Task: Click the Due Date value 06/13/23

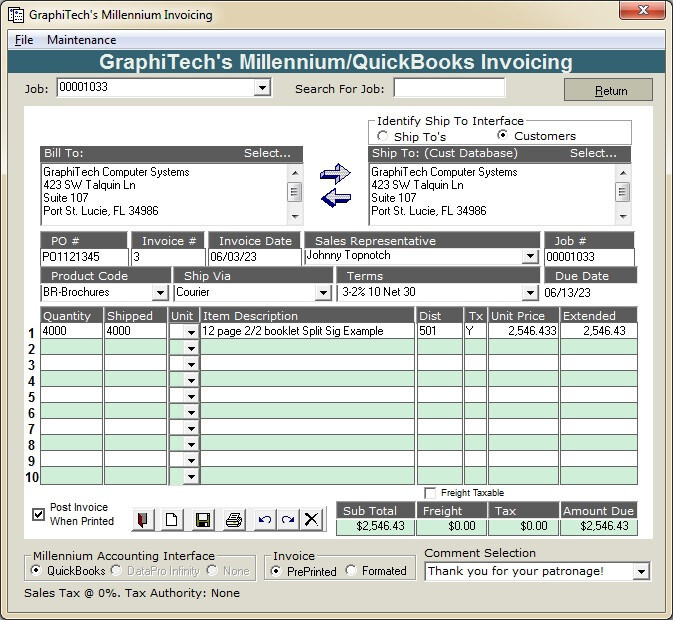Action: [x=567, y=293]
